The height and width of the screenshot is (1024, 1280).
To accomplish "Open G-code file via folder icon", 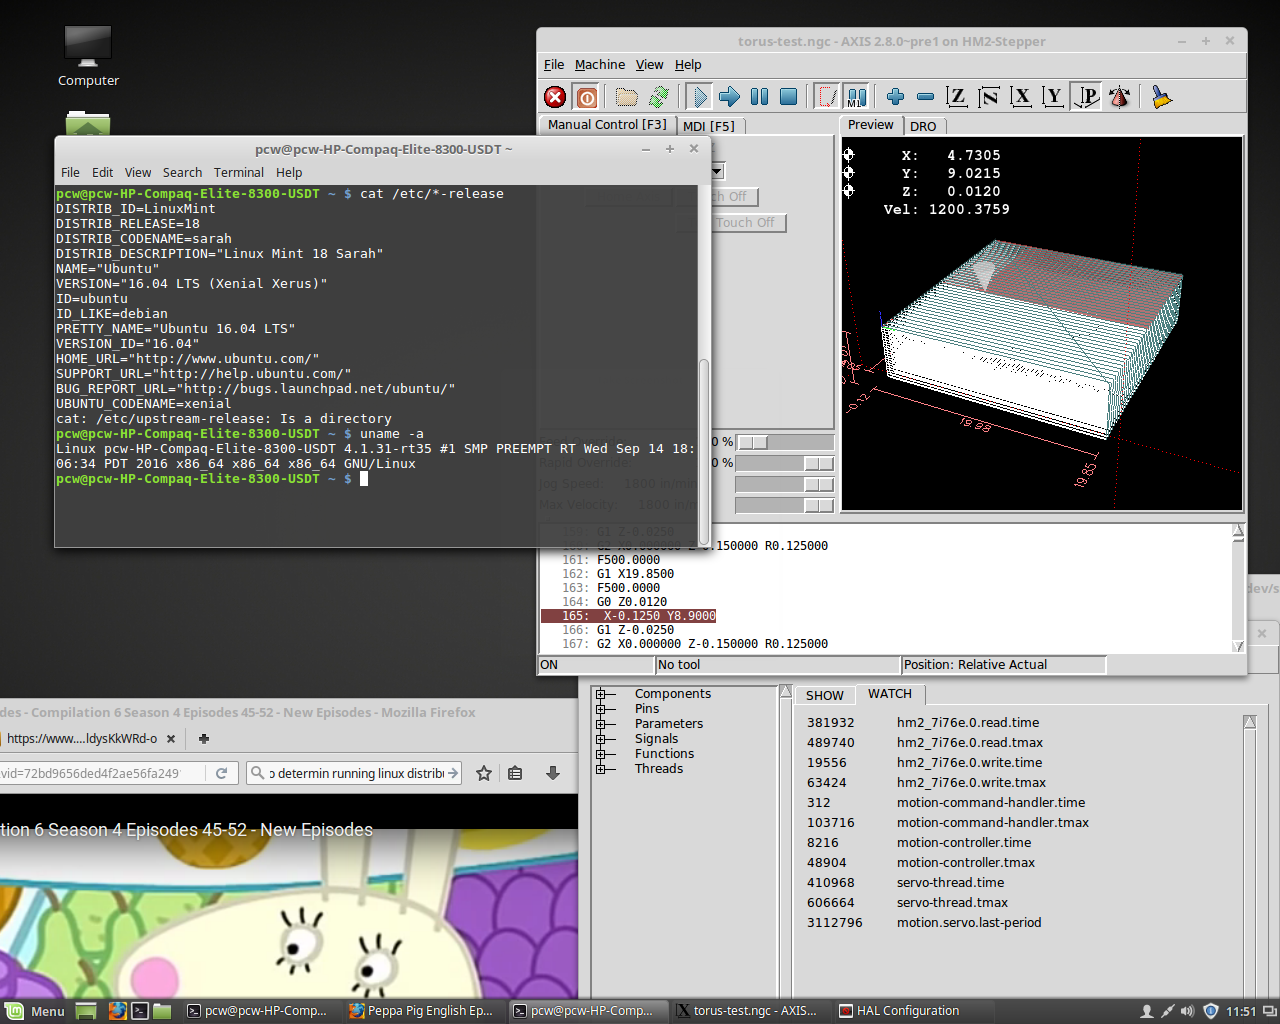I will coord(627,97).
